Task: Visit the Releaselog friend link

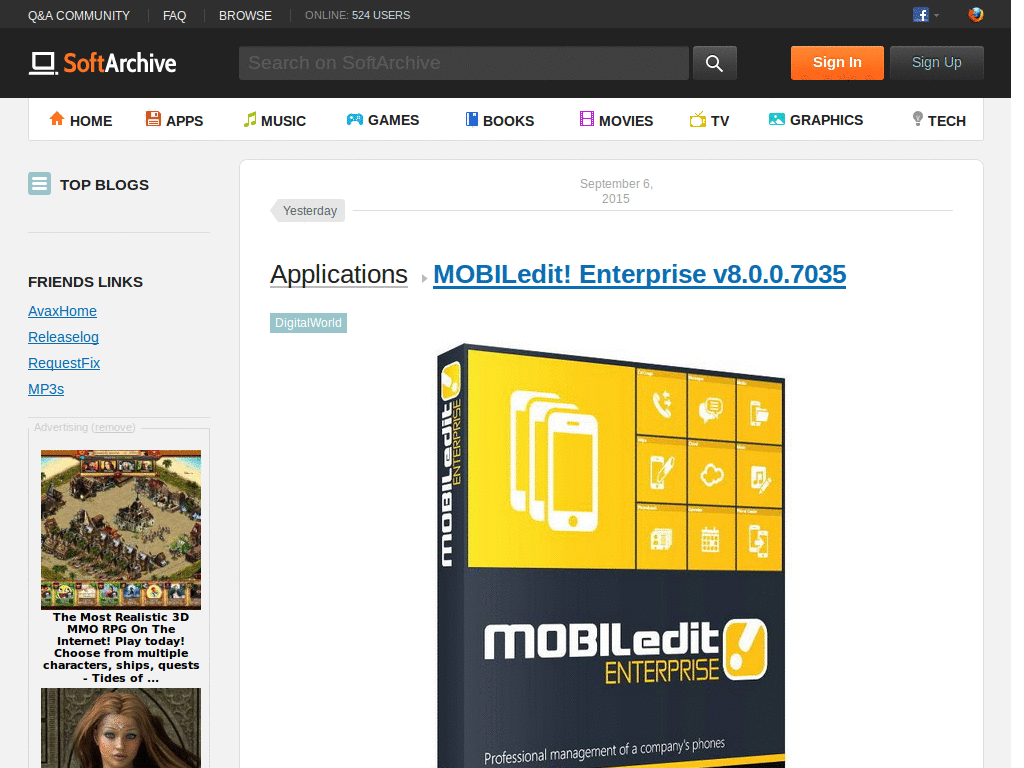Action: click(x=63, y=338)
